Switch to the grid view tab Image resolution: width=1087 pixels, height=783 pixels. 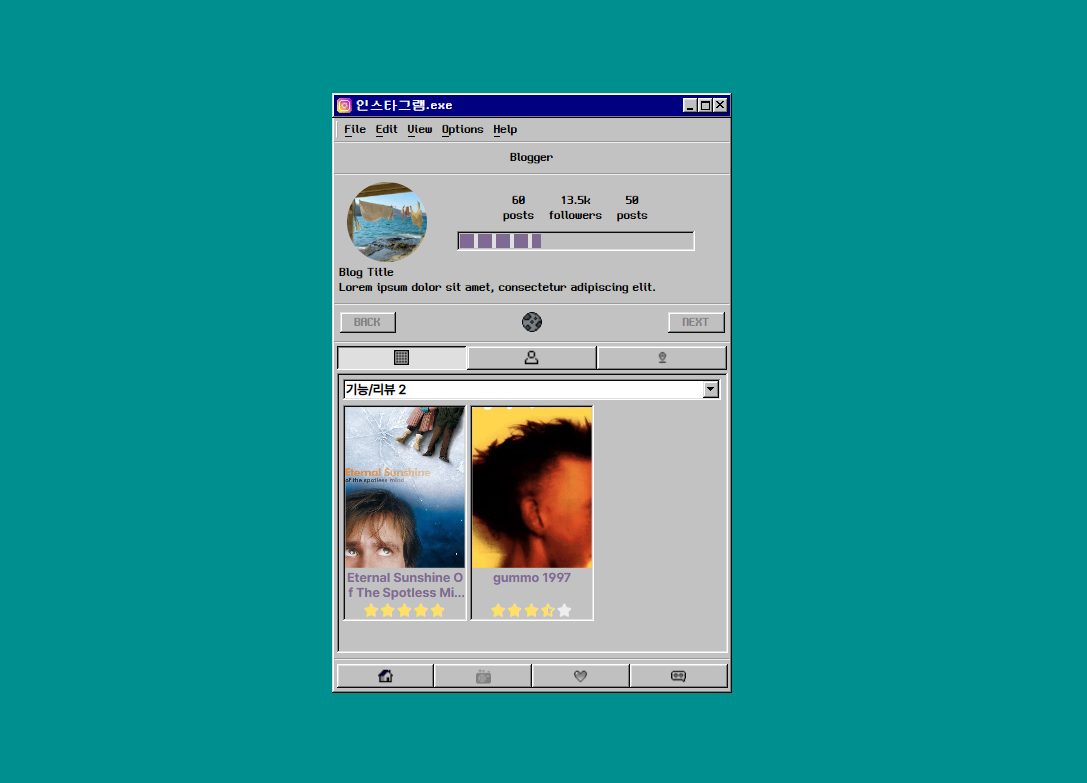coord(401,358)
